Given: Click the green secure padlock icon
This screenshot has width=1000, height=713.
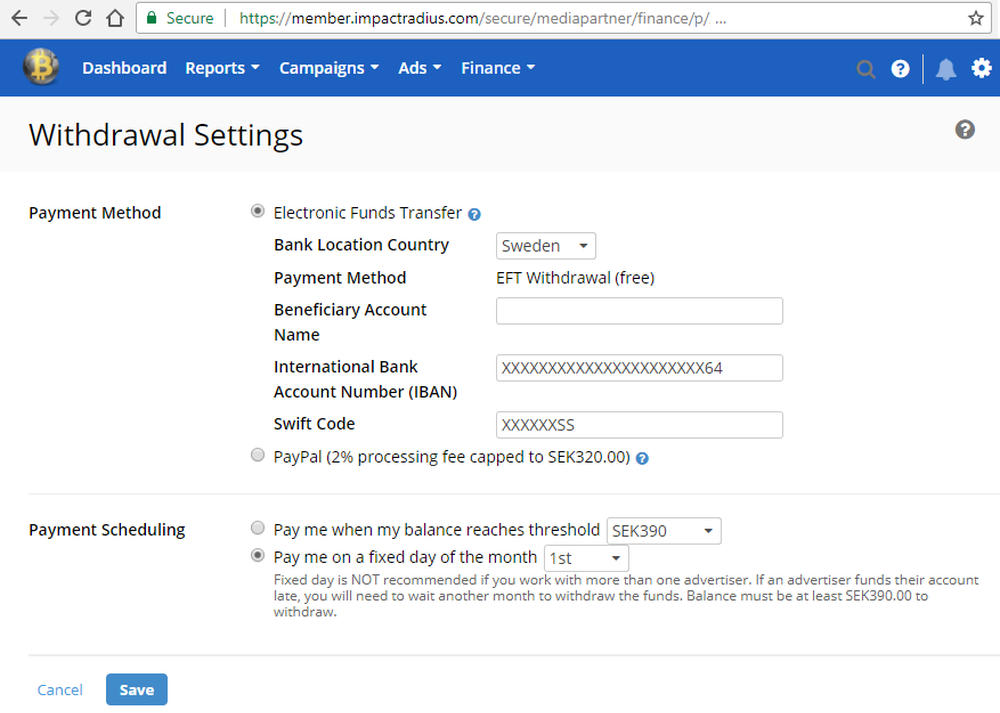Looking at the screenshot, I should pyautogui.click(x=152, y=18).
